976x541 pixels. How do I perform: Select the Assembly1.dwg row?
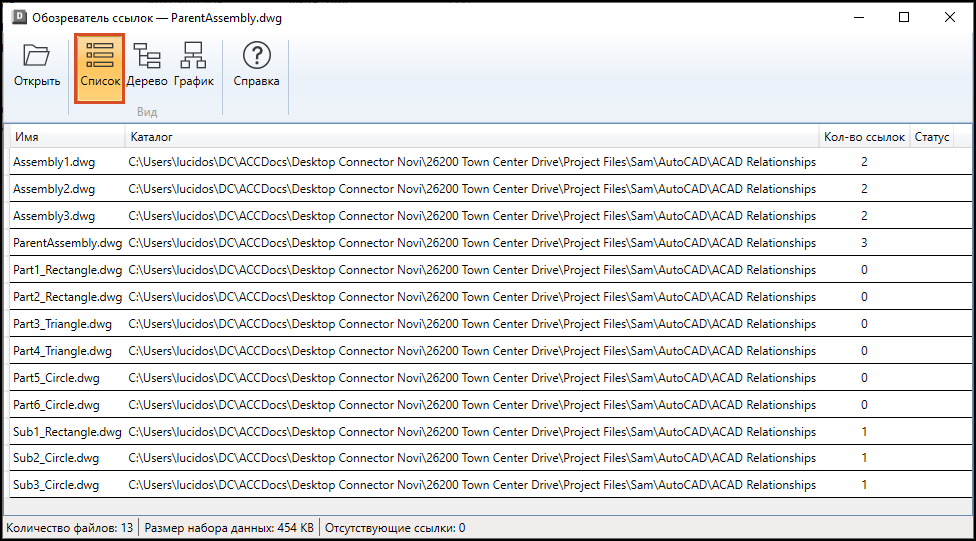[x=490, y=162]
